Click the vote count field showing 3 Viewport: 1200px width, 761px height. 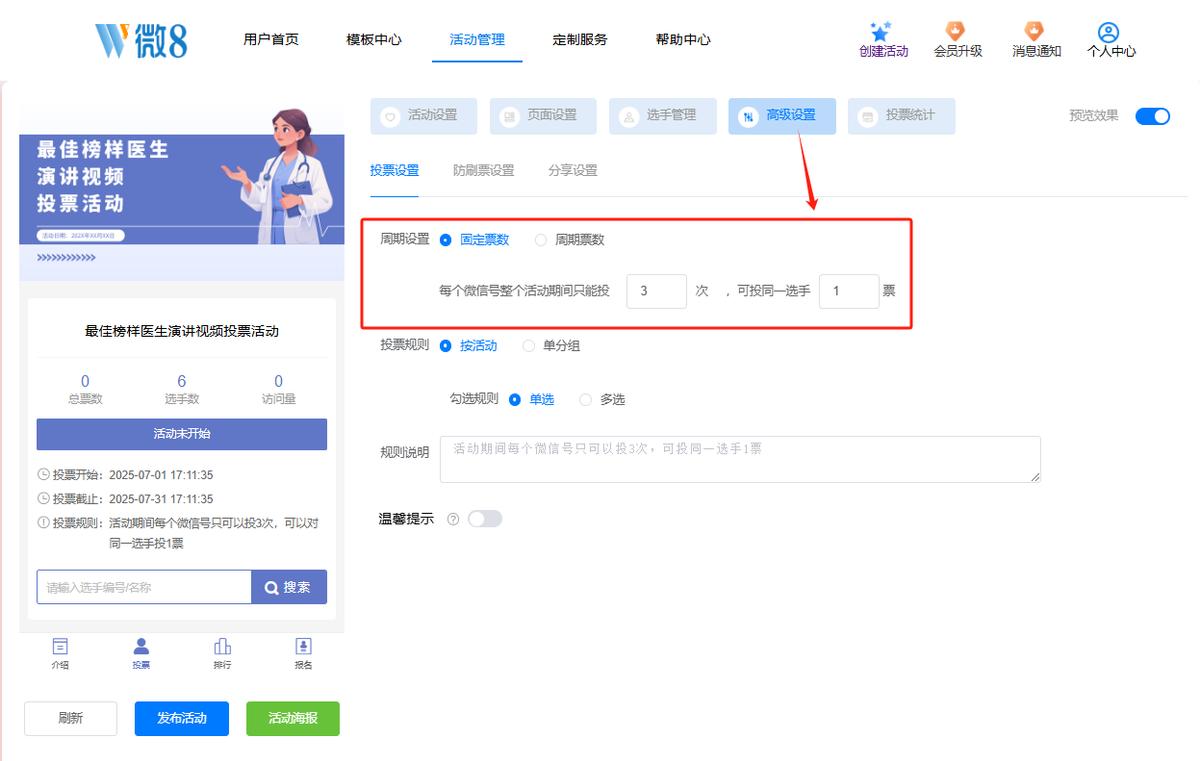[x=657, y=291]
